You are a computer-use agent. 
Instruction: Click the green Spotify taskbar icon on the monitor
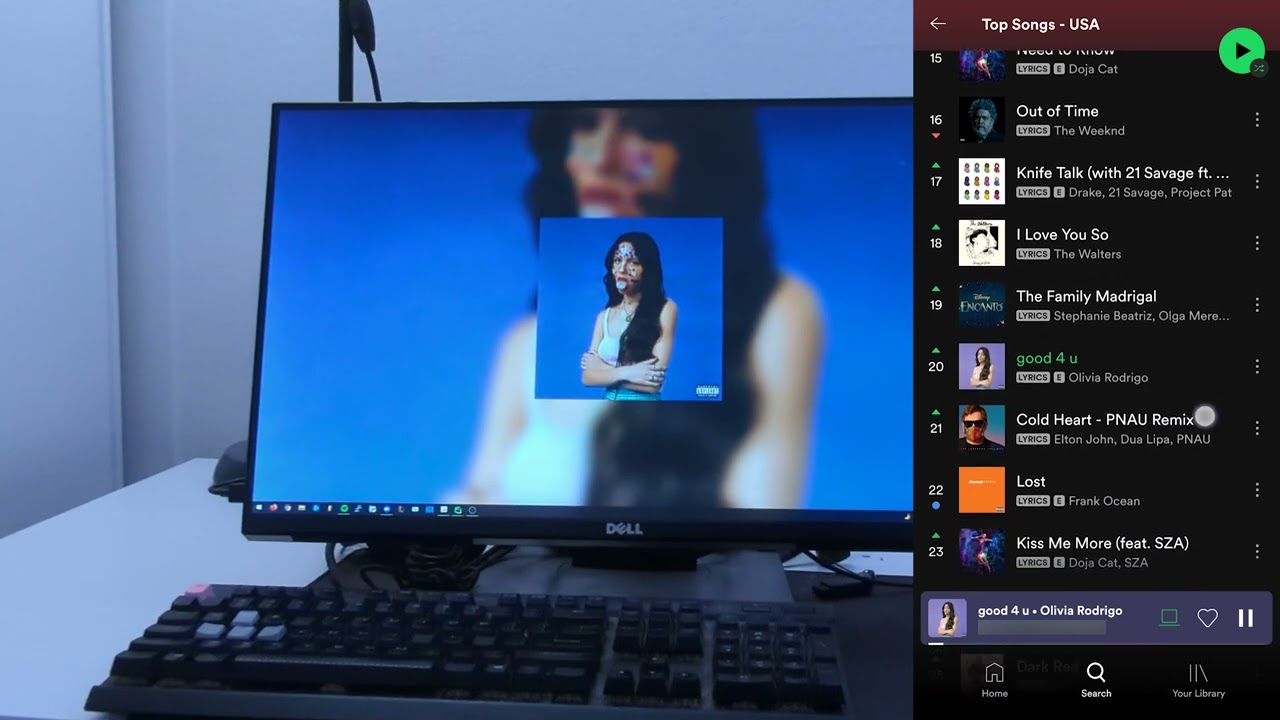point(344,509)
